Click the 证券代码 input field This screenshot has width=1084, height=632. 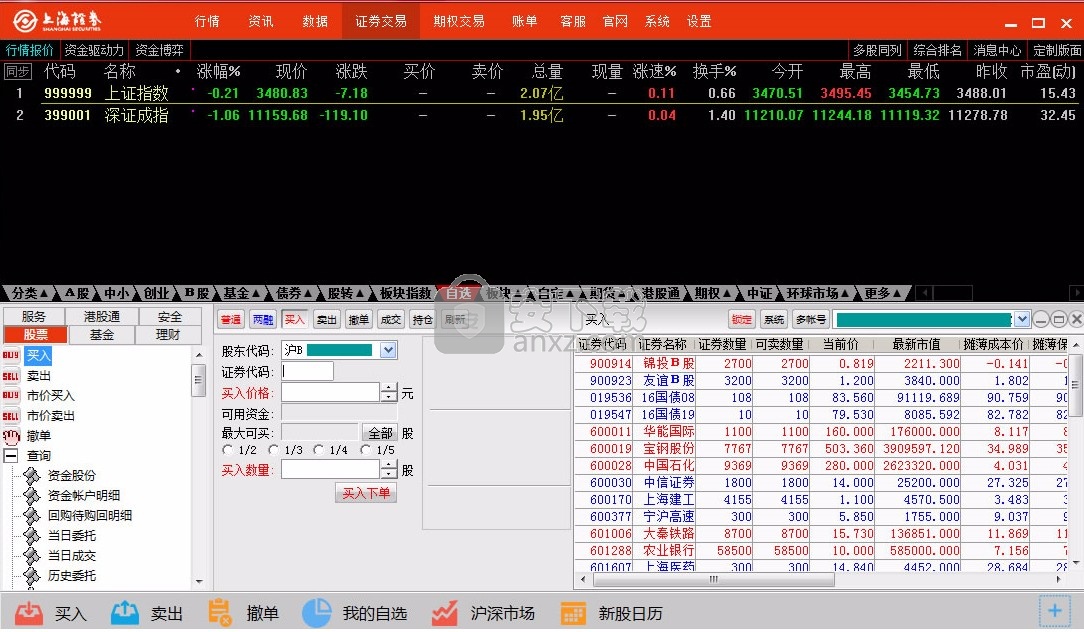307,371
